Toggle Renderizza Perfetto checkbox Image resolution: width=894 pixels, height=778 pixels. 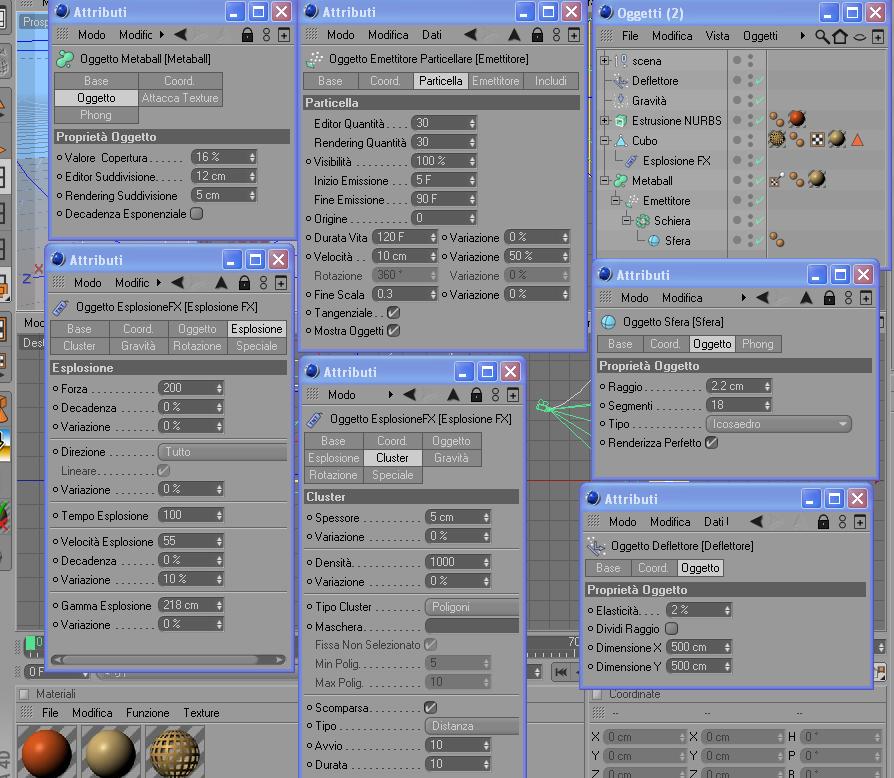tap(711, 442)
